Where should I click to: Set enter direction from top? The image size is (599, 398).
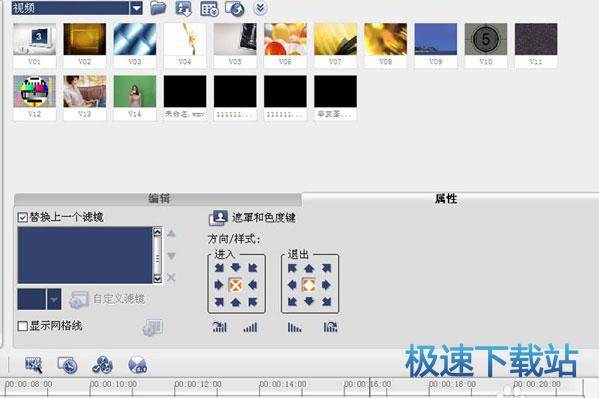(x=236, y=268)
